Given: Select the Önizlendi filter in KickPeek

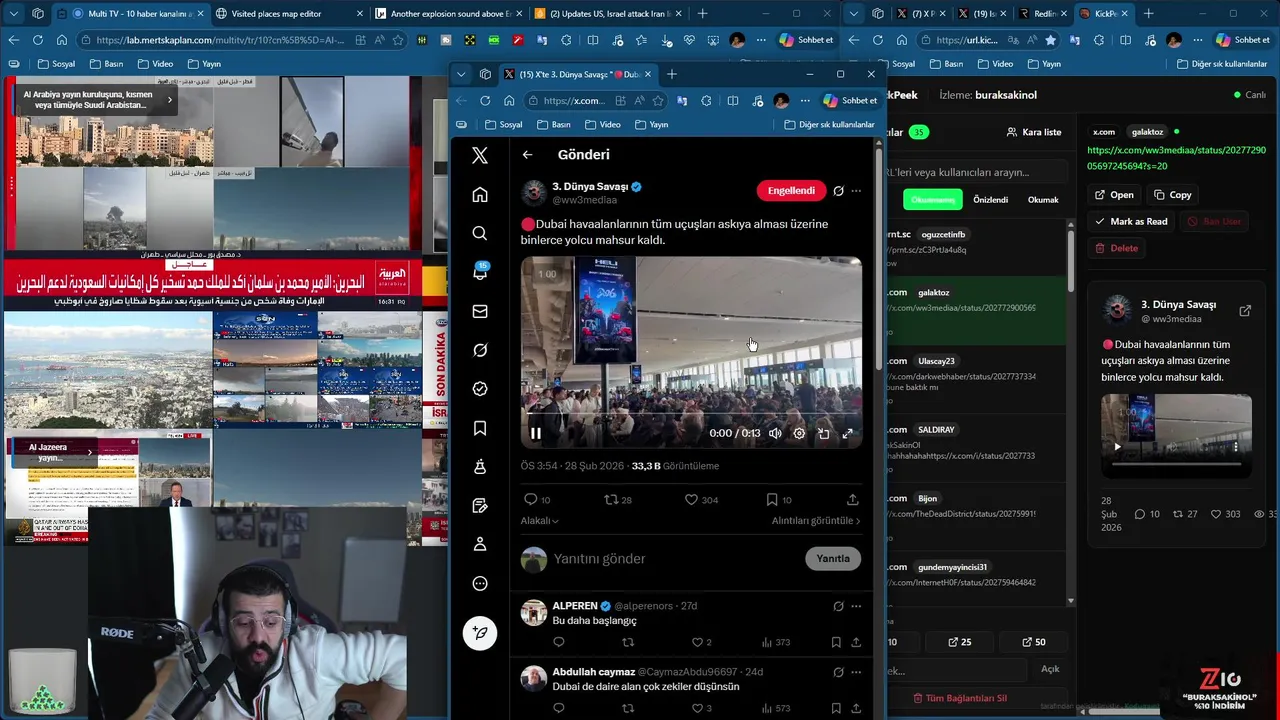Looking at the screenshot, I should (x=990, y=199).
